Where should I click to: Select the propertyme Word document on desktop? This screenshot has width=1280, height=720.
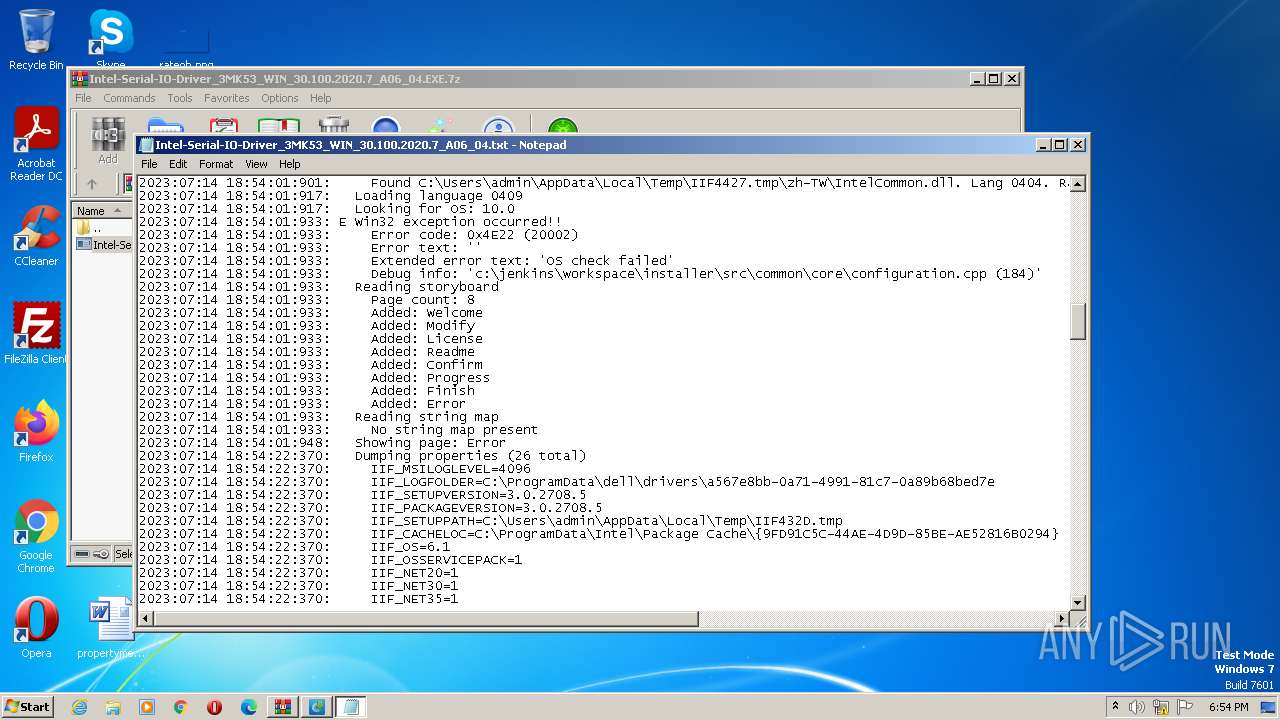[110, 628]
